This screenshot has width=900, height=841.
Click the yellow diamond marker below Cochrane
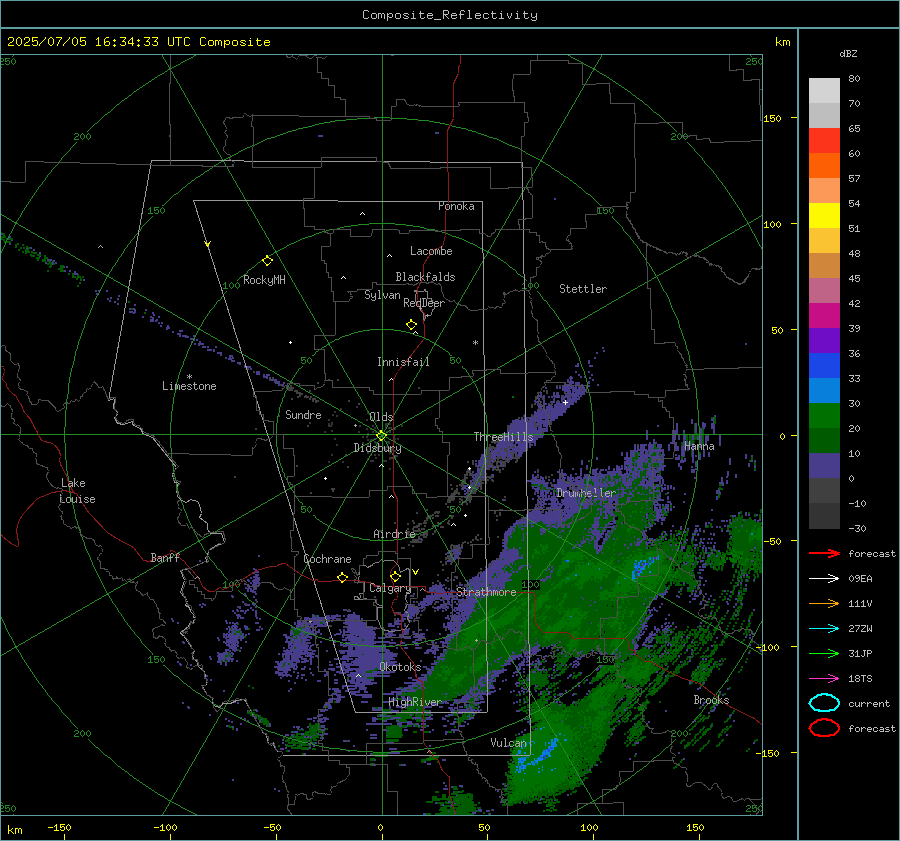pyautogui.click(x=342, y=577)
